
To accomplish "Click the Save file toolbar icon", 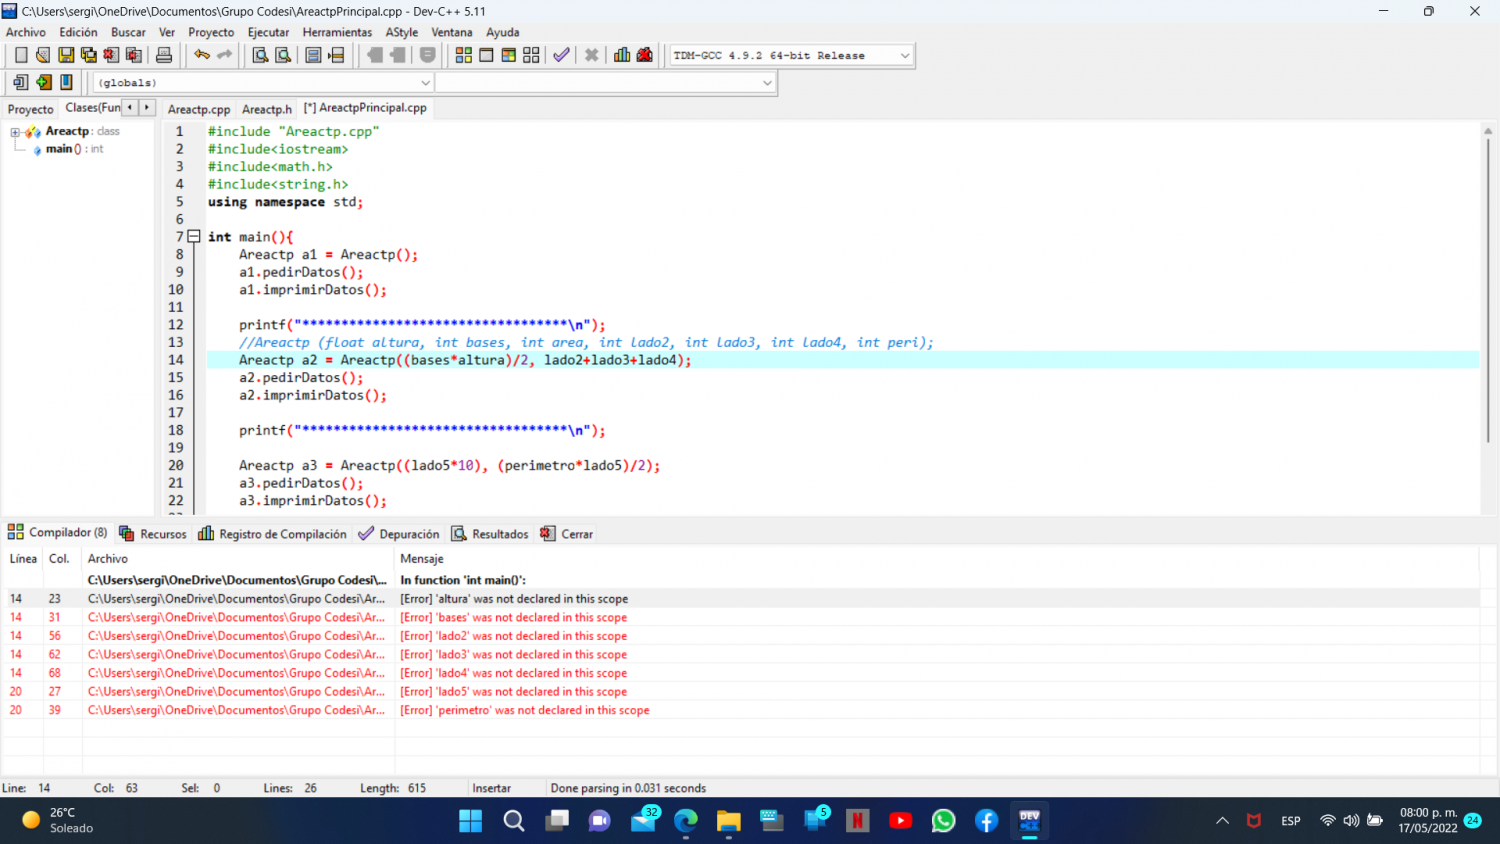I will point(66,55).
